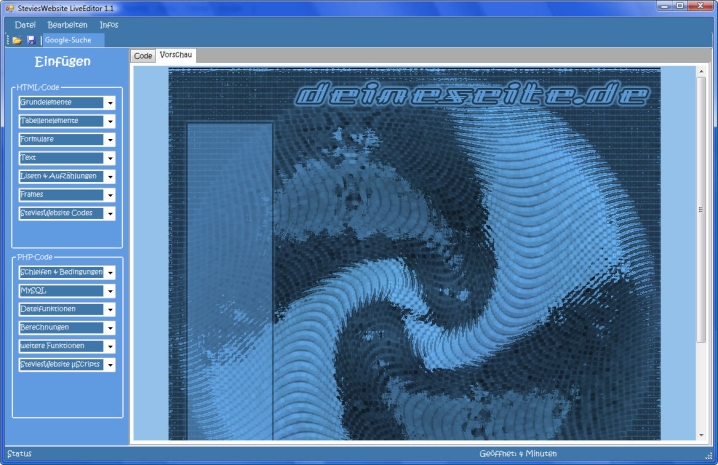This screenshot has width=718, height=465.
Task: Click scroll down arrow in preview pane
Action: coord(701,434)
